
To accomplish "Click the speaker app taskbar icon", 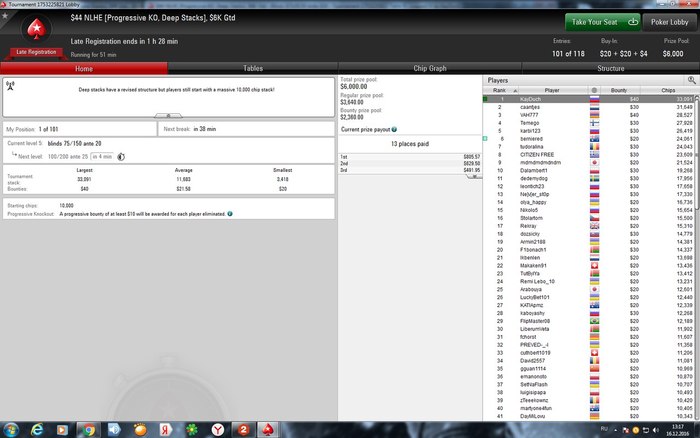I will [x=114, y=430].
